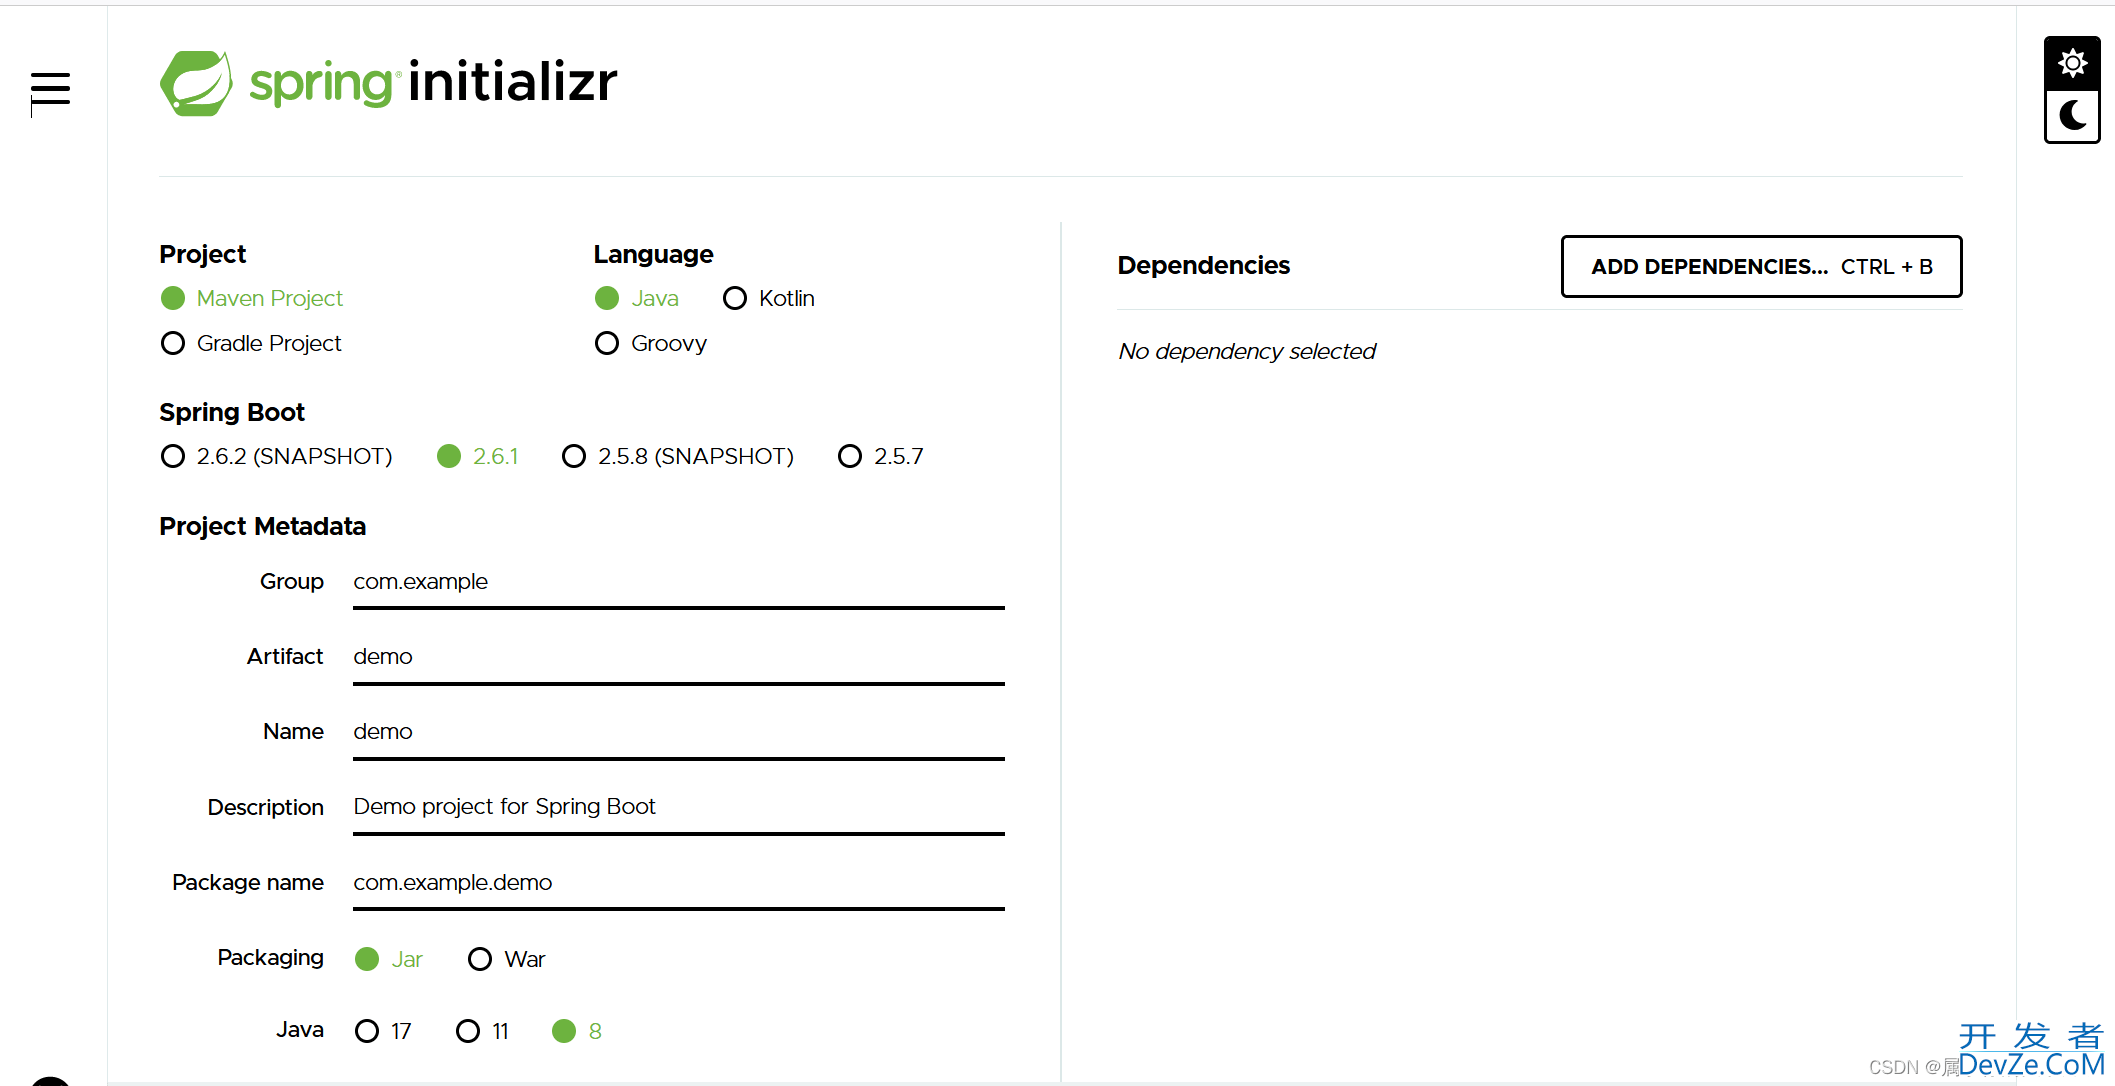The image size is (2115, 1086).
Task: Switch to light theme sun icon
Action: pyautogui.click(x=2072, y=64)
